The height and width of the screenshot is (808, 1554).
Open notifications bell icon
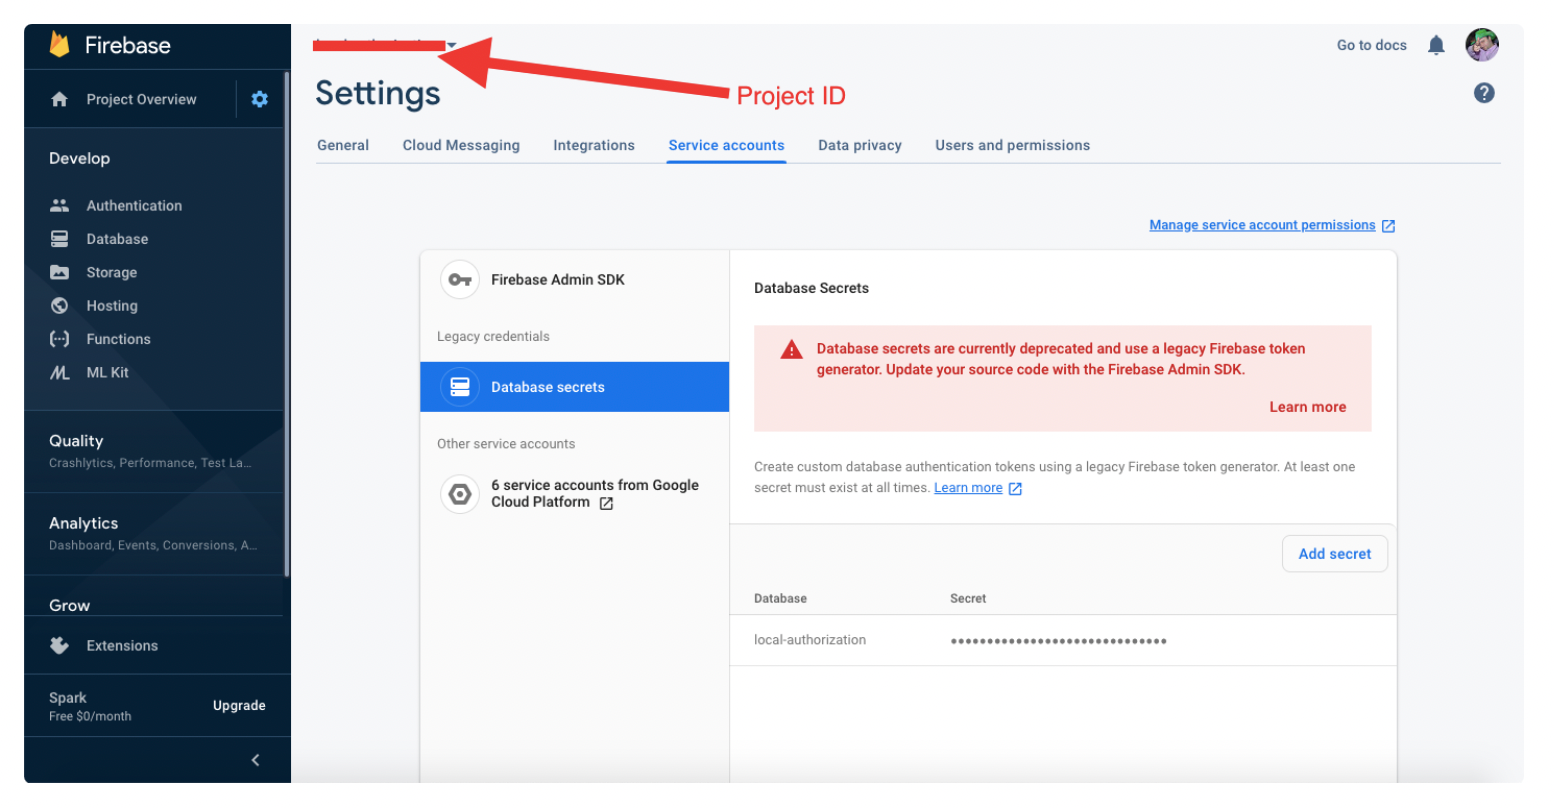1436,45
